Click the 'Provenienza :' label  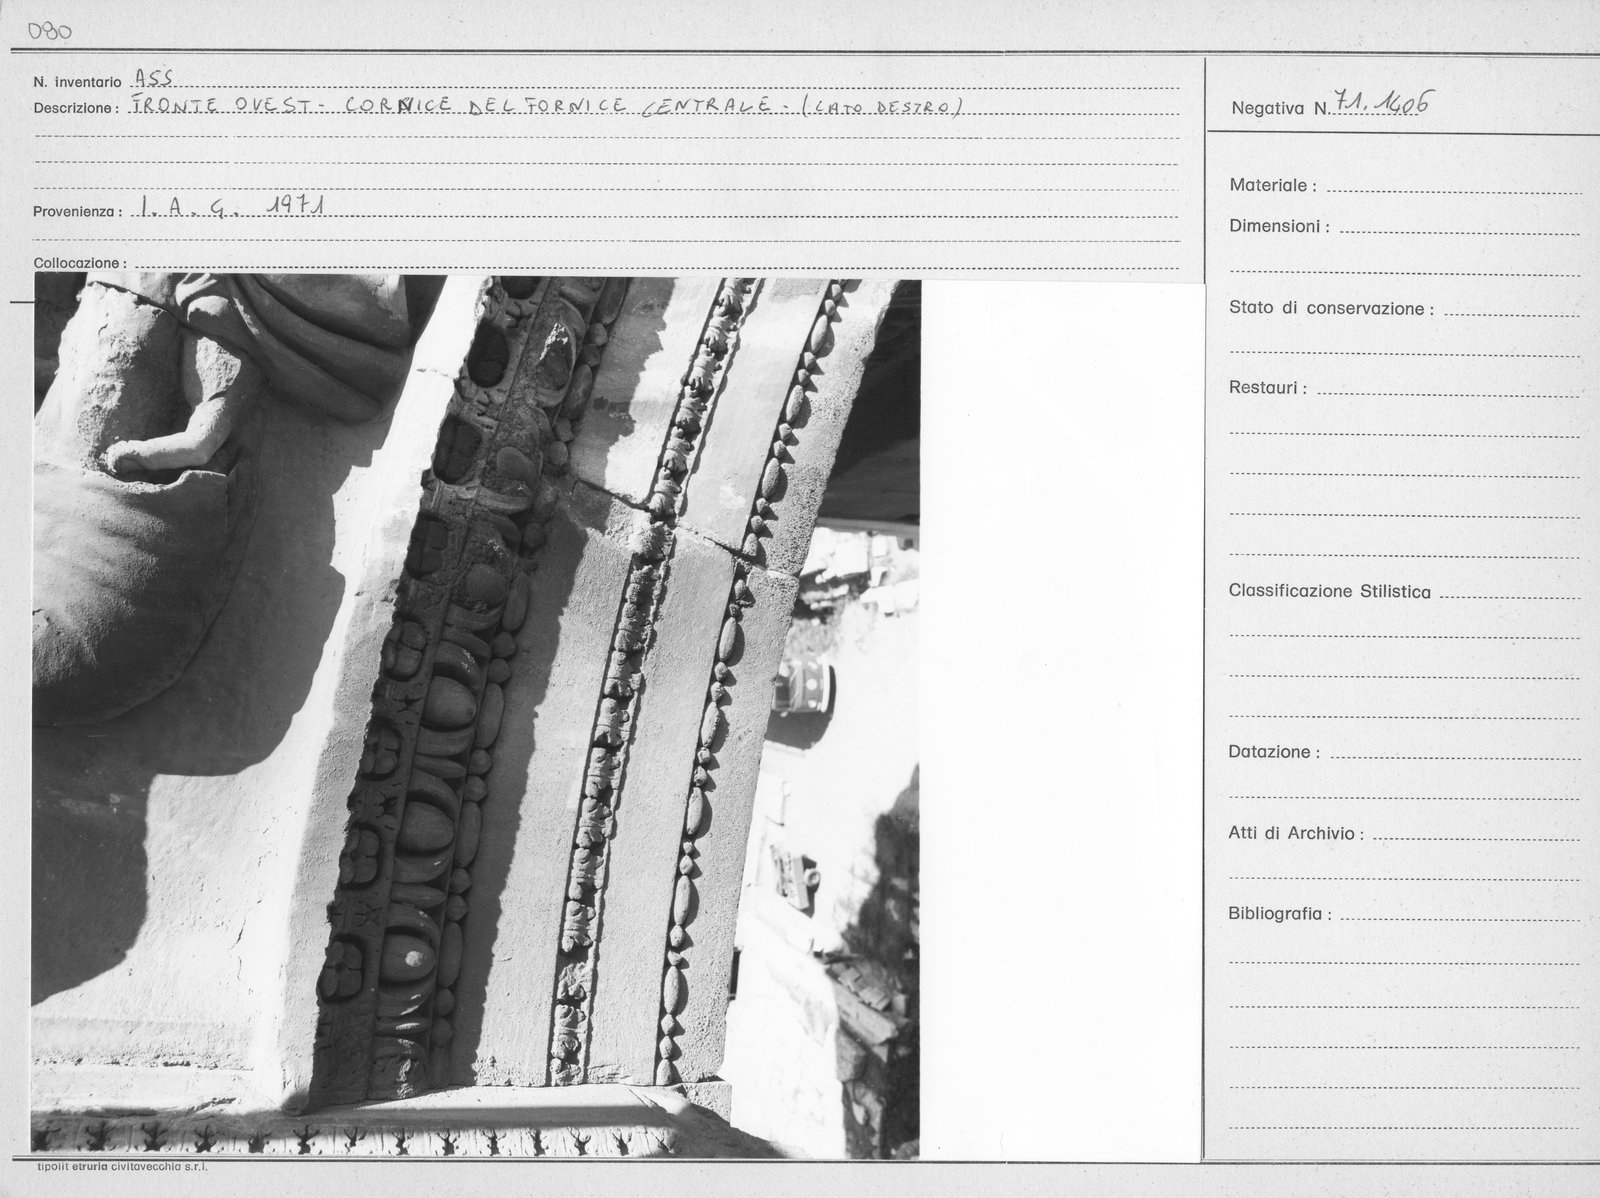coord(78,212)
